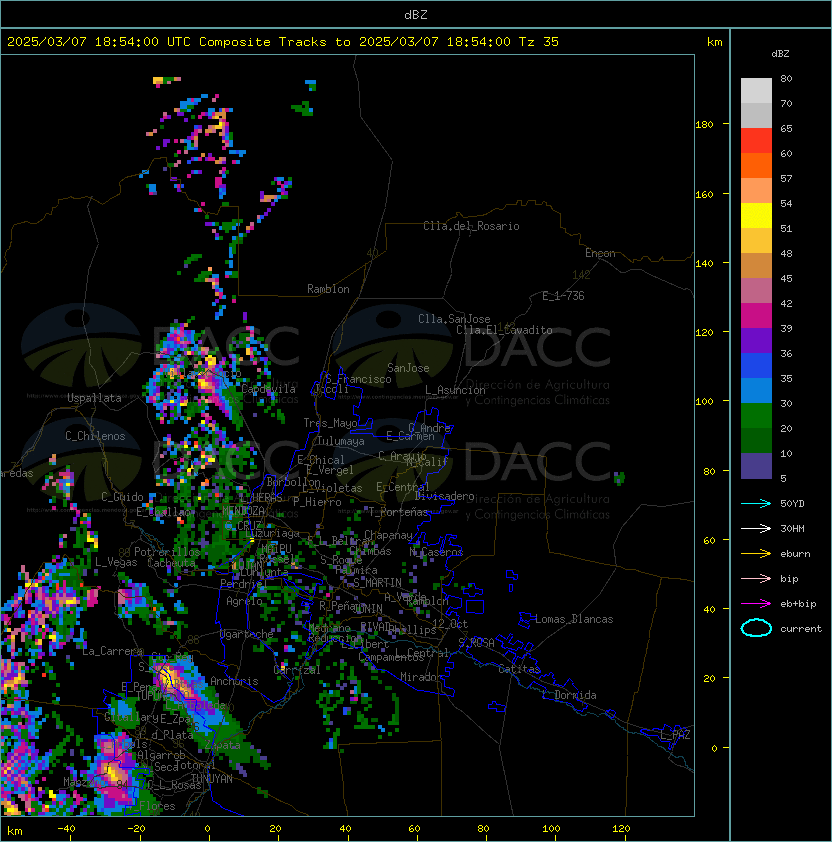
Task: Click the 'Encon' map label
Action: [600, 253]
